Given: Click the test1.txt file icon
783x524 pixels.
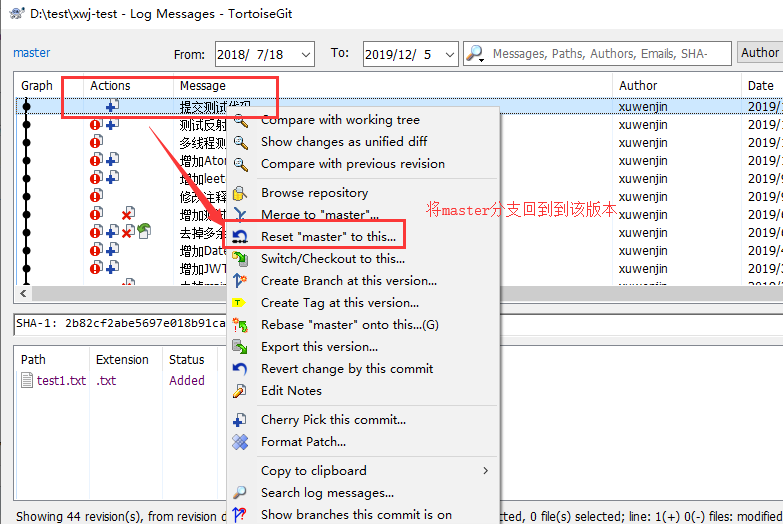Looking at the screenshot, I should pos(27,380).
